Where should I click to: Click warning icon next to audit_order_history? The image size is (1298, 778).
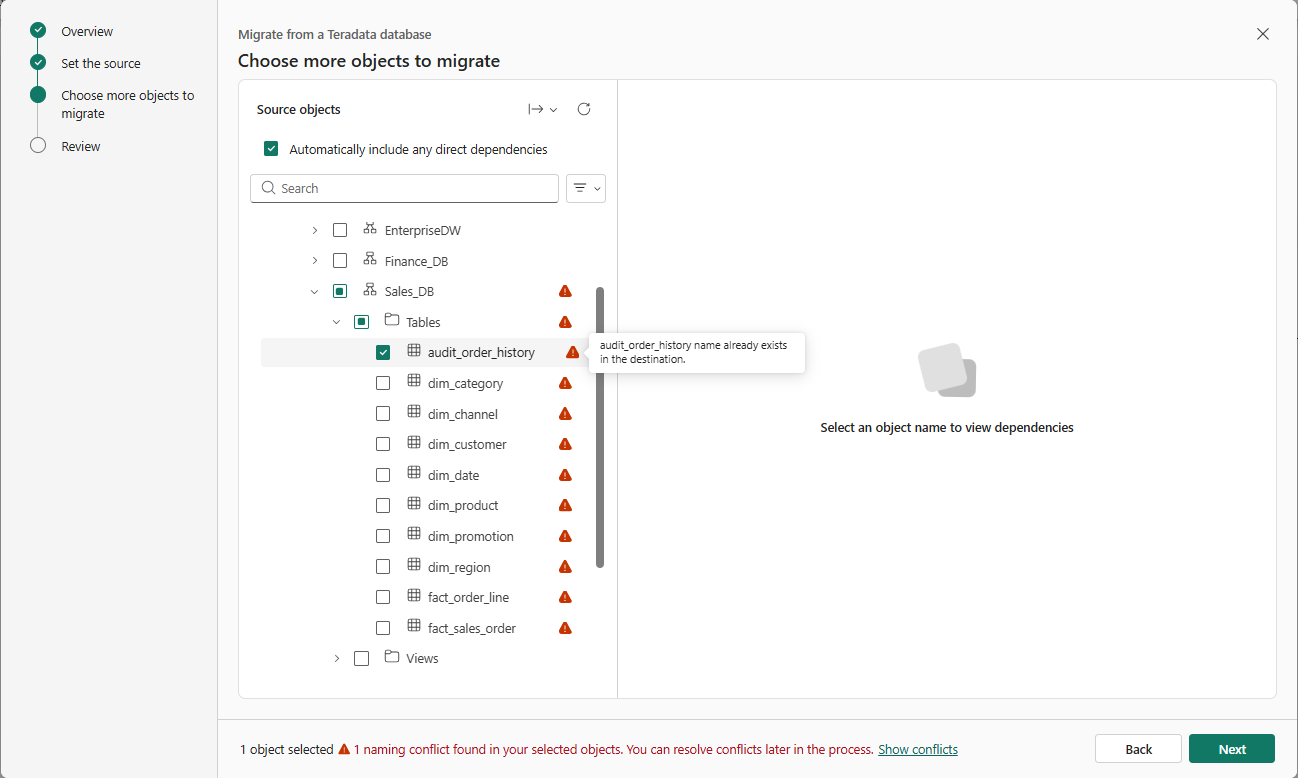572,352
